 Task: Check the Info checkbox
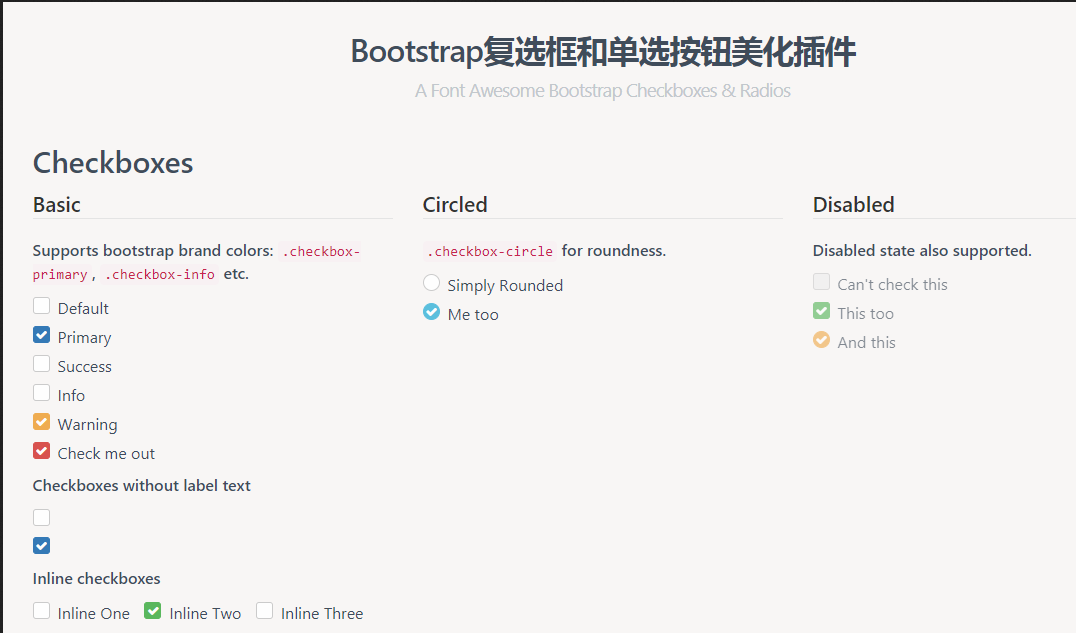coord(41,394)
